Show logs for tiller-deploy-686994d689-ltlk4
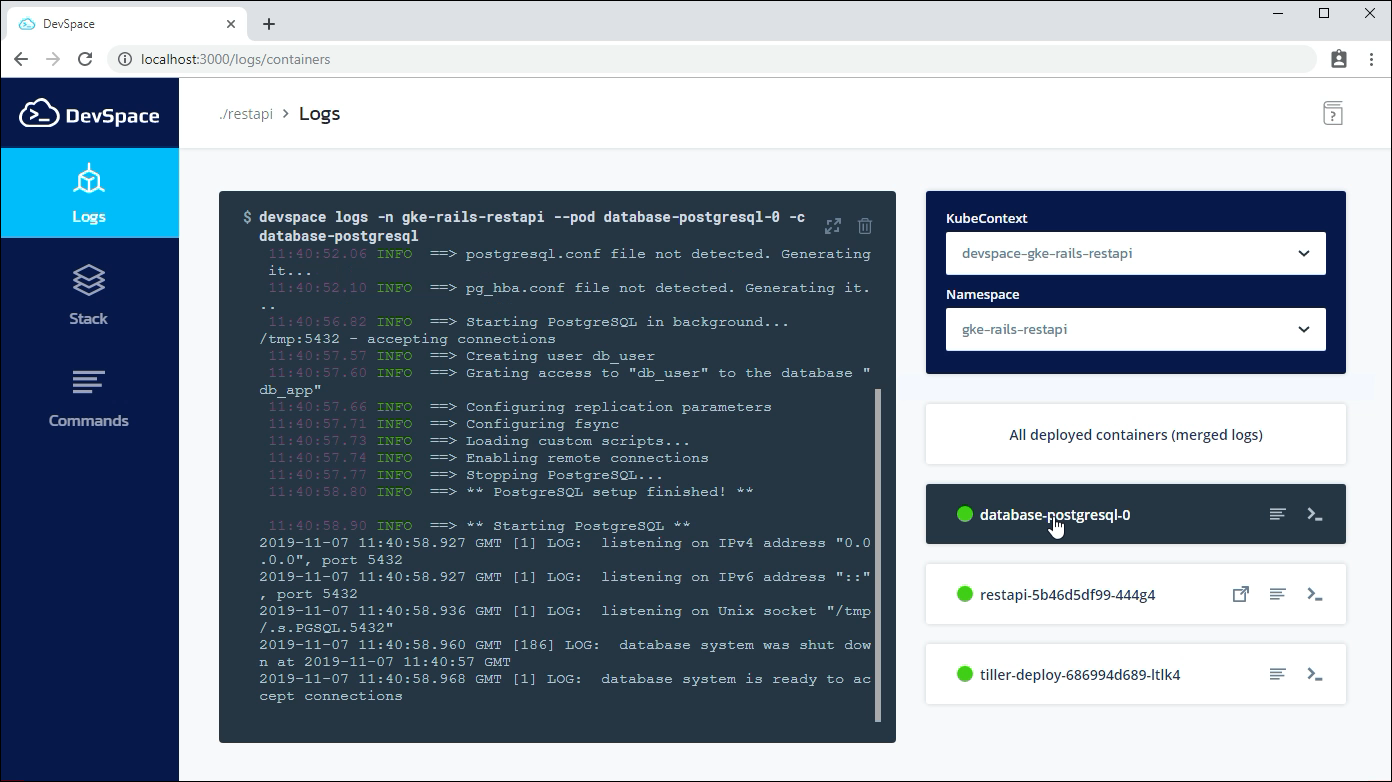The height and width of the screenshot is (782, 1392). [1277, 673]
